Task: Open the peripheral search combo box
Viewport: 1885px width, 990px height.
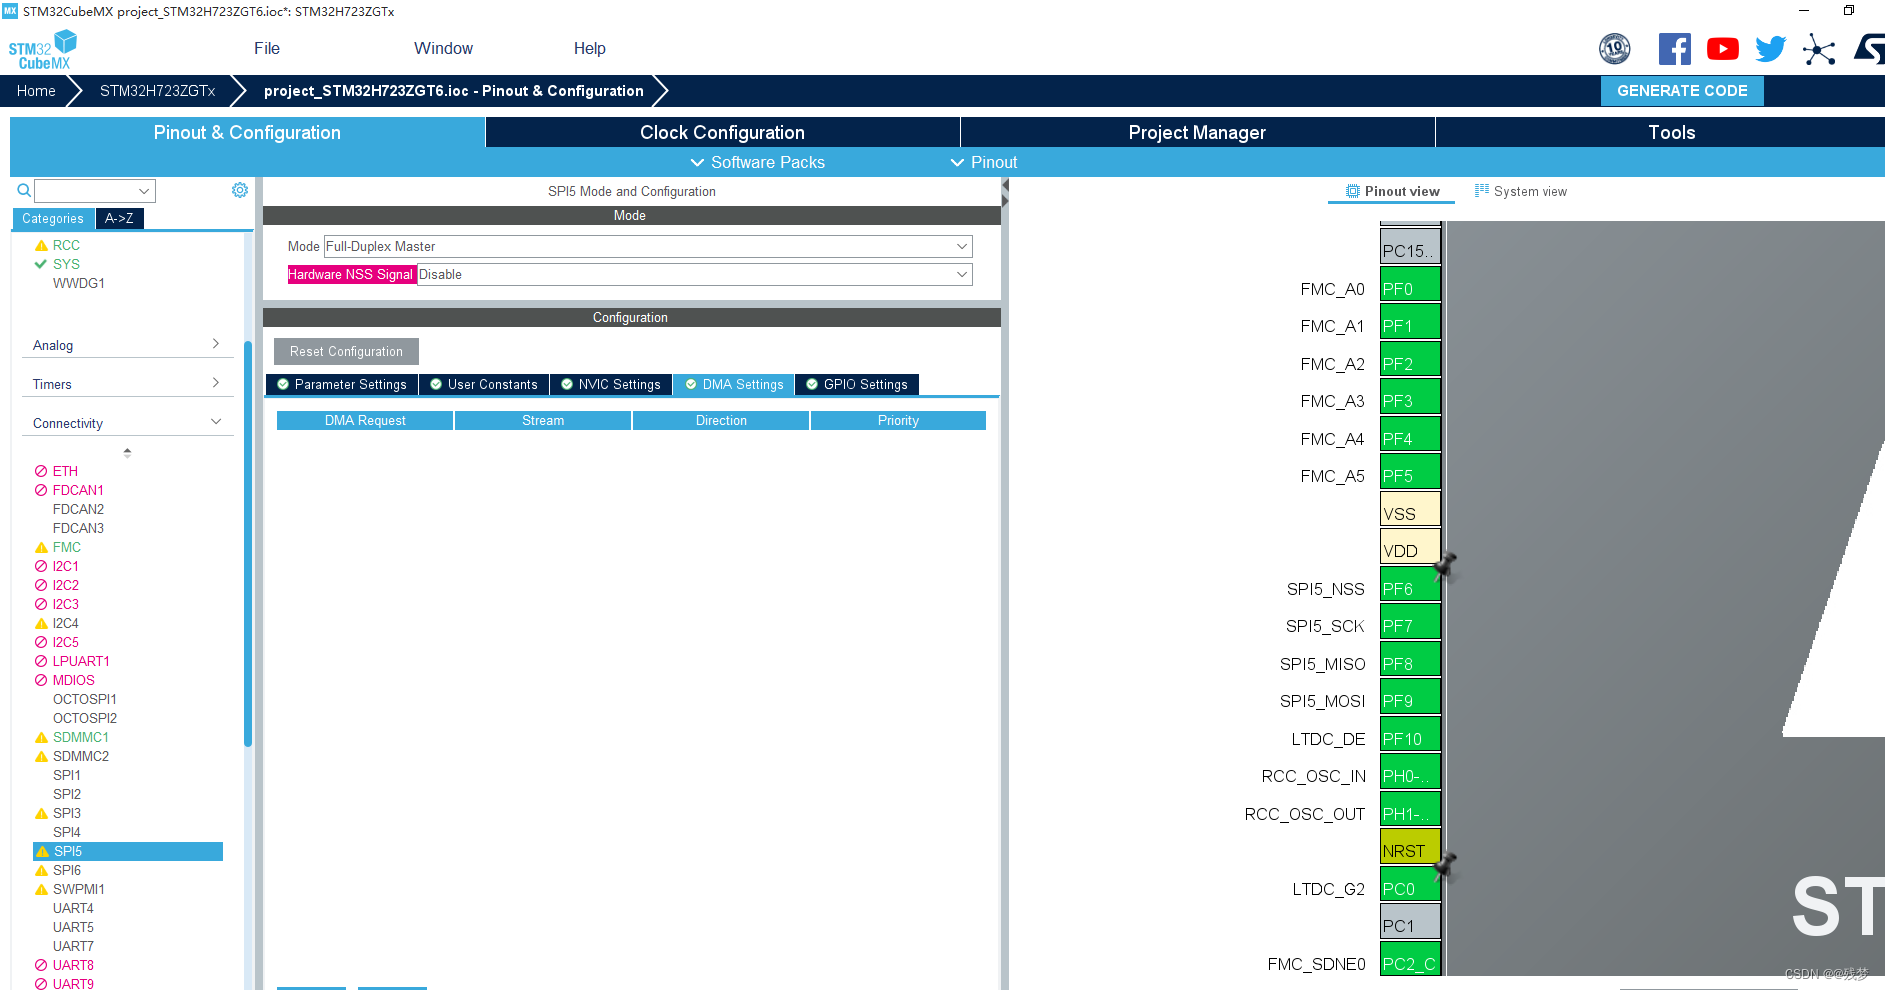Action: coord(95,190)
